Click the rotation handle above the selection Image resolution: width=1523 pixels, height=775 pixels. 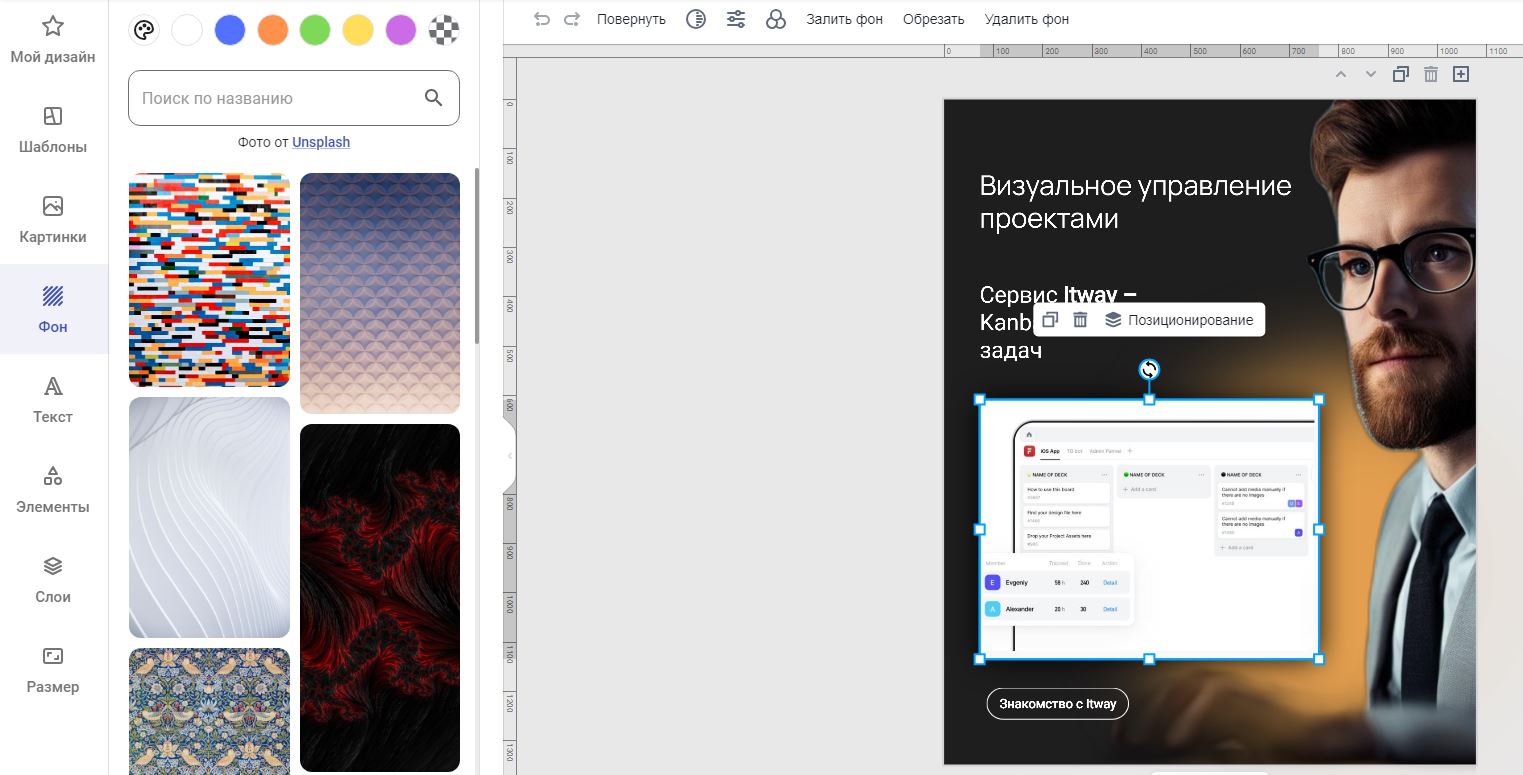1149,370
